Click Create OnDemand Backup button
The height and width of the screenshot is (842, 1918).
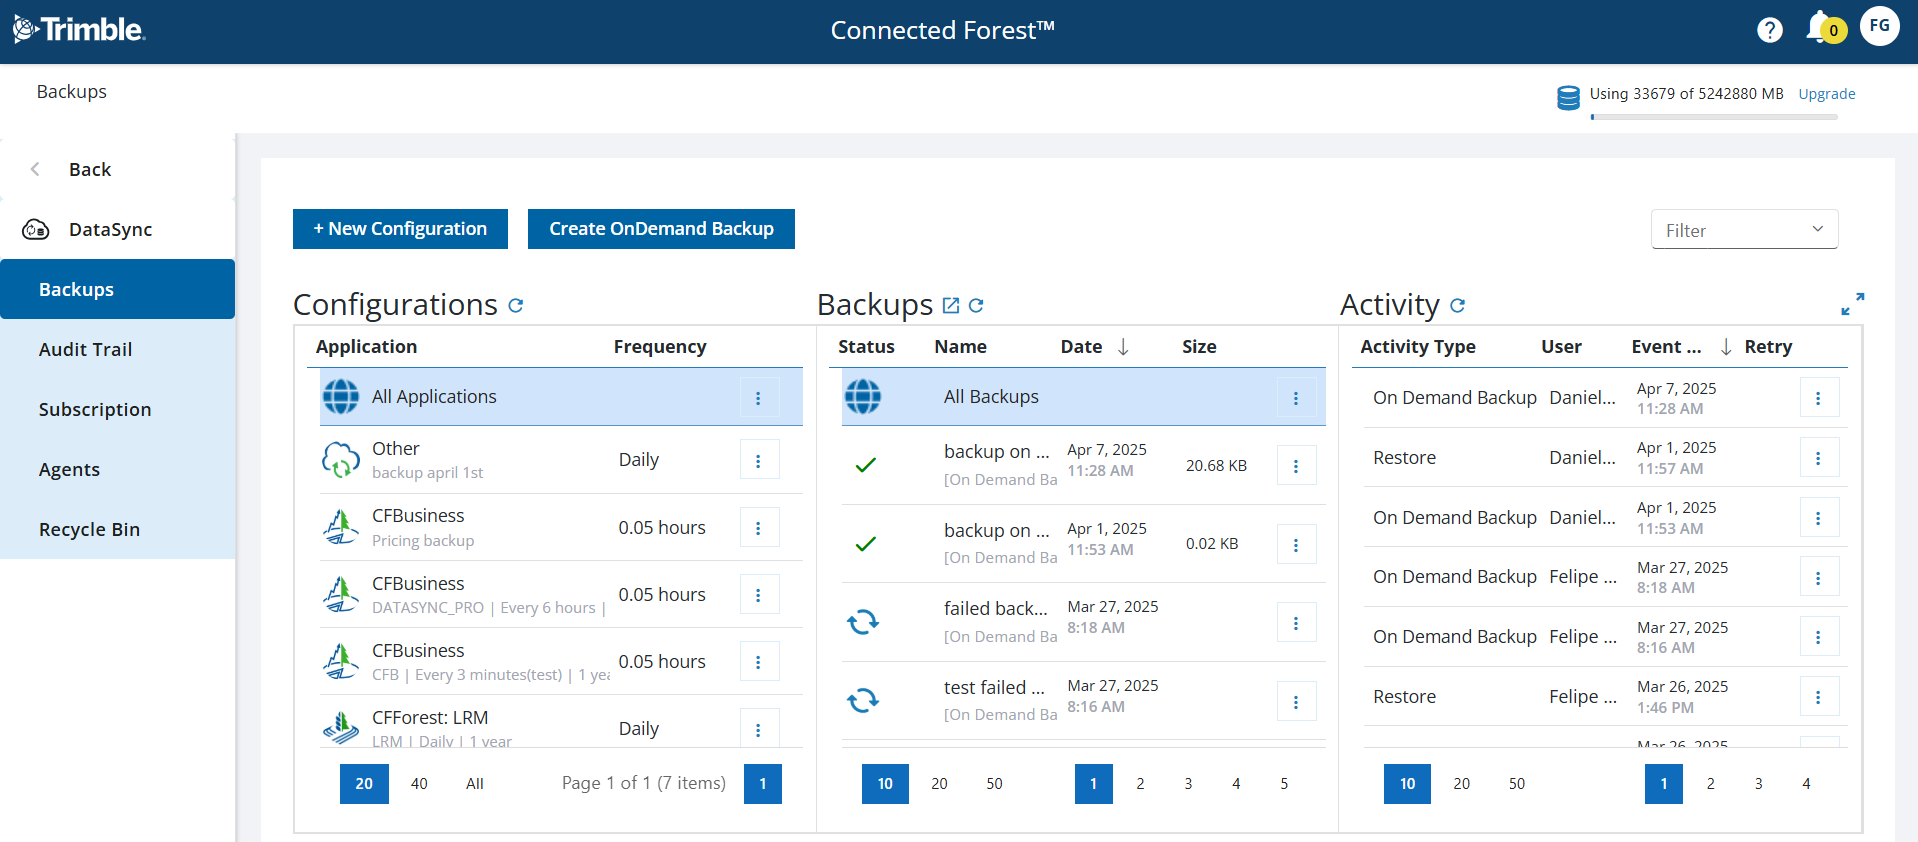[x=661, y=229]
